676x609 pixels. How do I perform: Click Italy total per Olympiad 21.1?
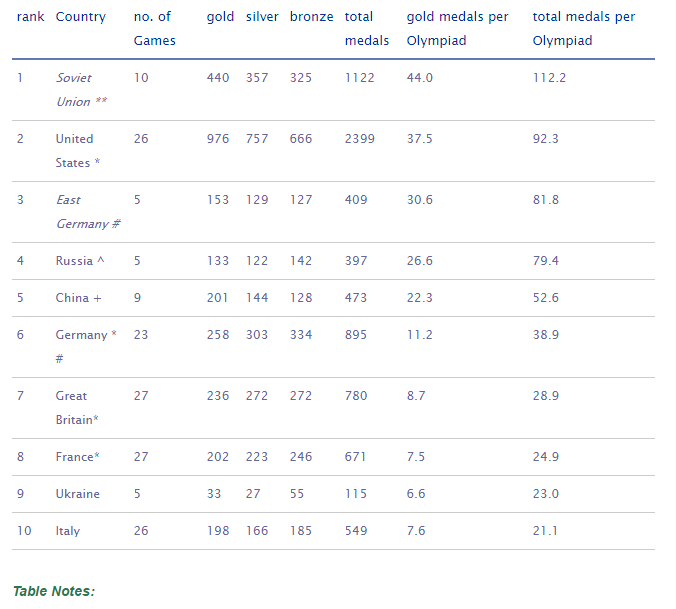545,531
